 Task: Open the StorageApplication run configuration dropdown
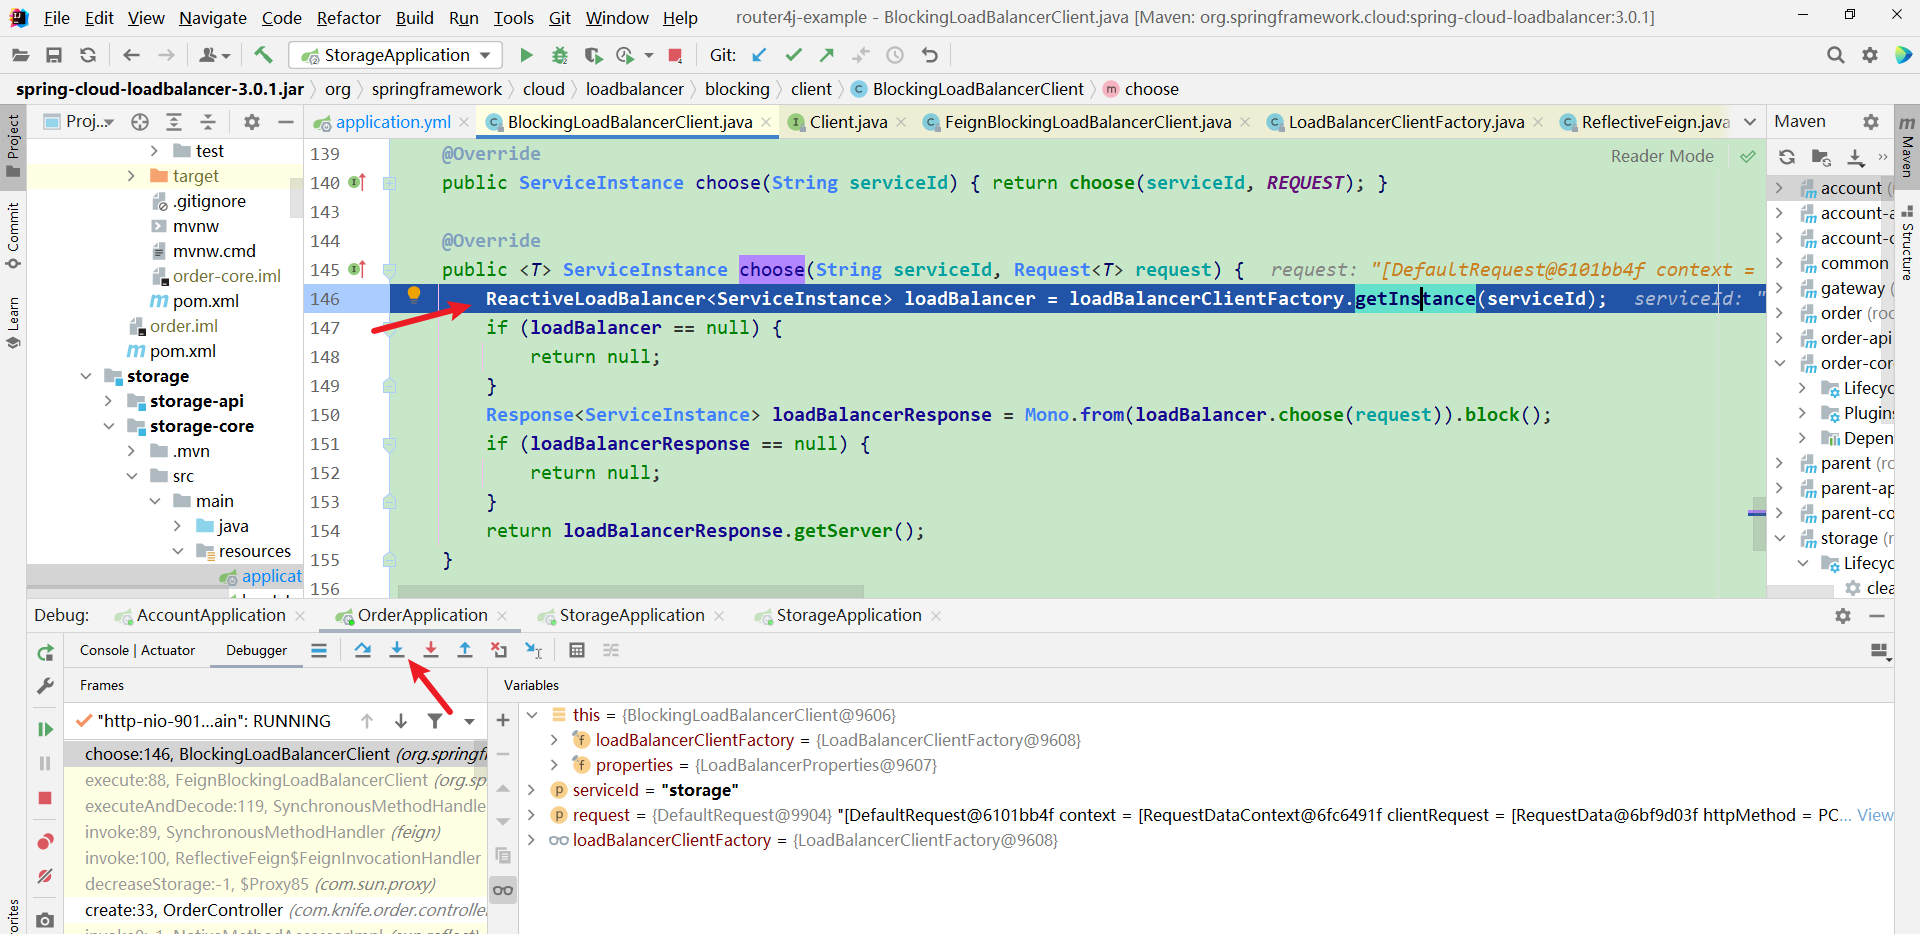(486, 55)
